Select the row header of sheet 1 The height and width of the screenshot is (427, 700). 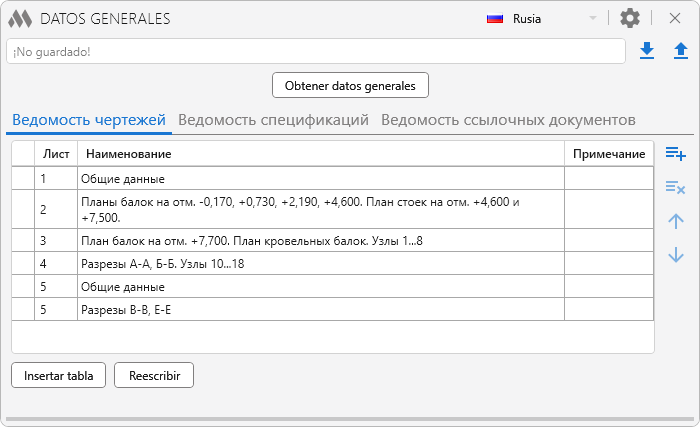click(23, 179)
